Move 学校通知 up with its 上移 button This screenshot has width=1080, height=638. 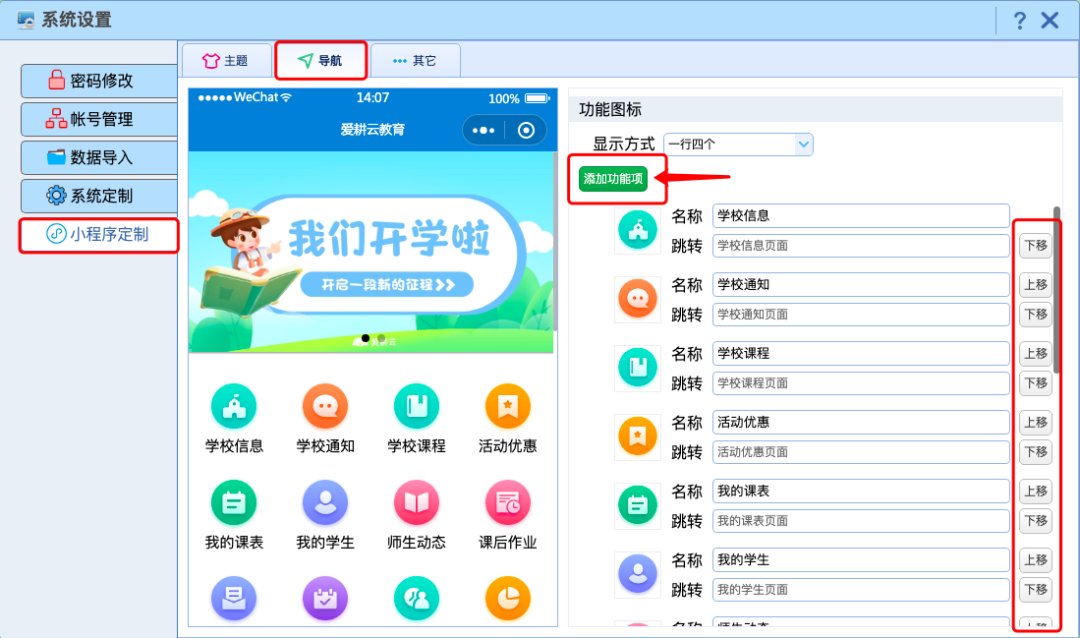(1036, 285)
